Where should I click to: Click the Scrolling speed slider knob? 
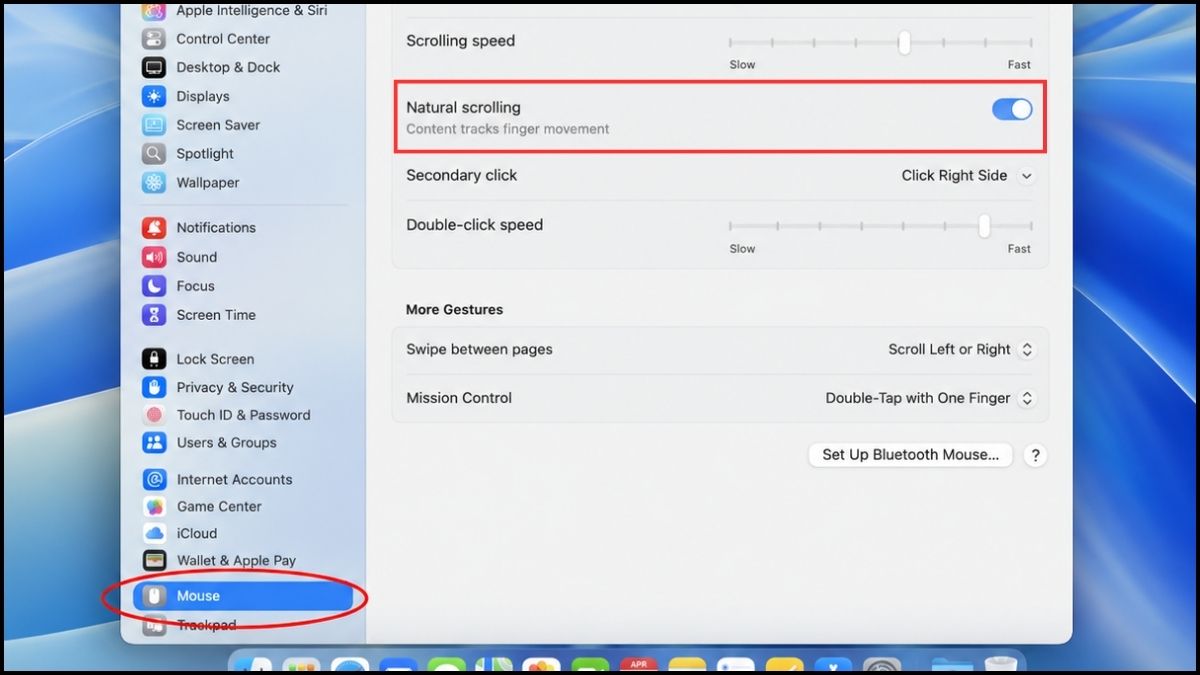(x=904, y=42)
